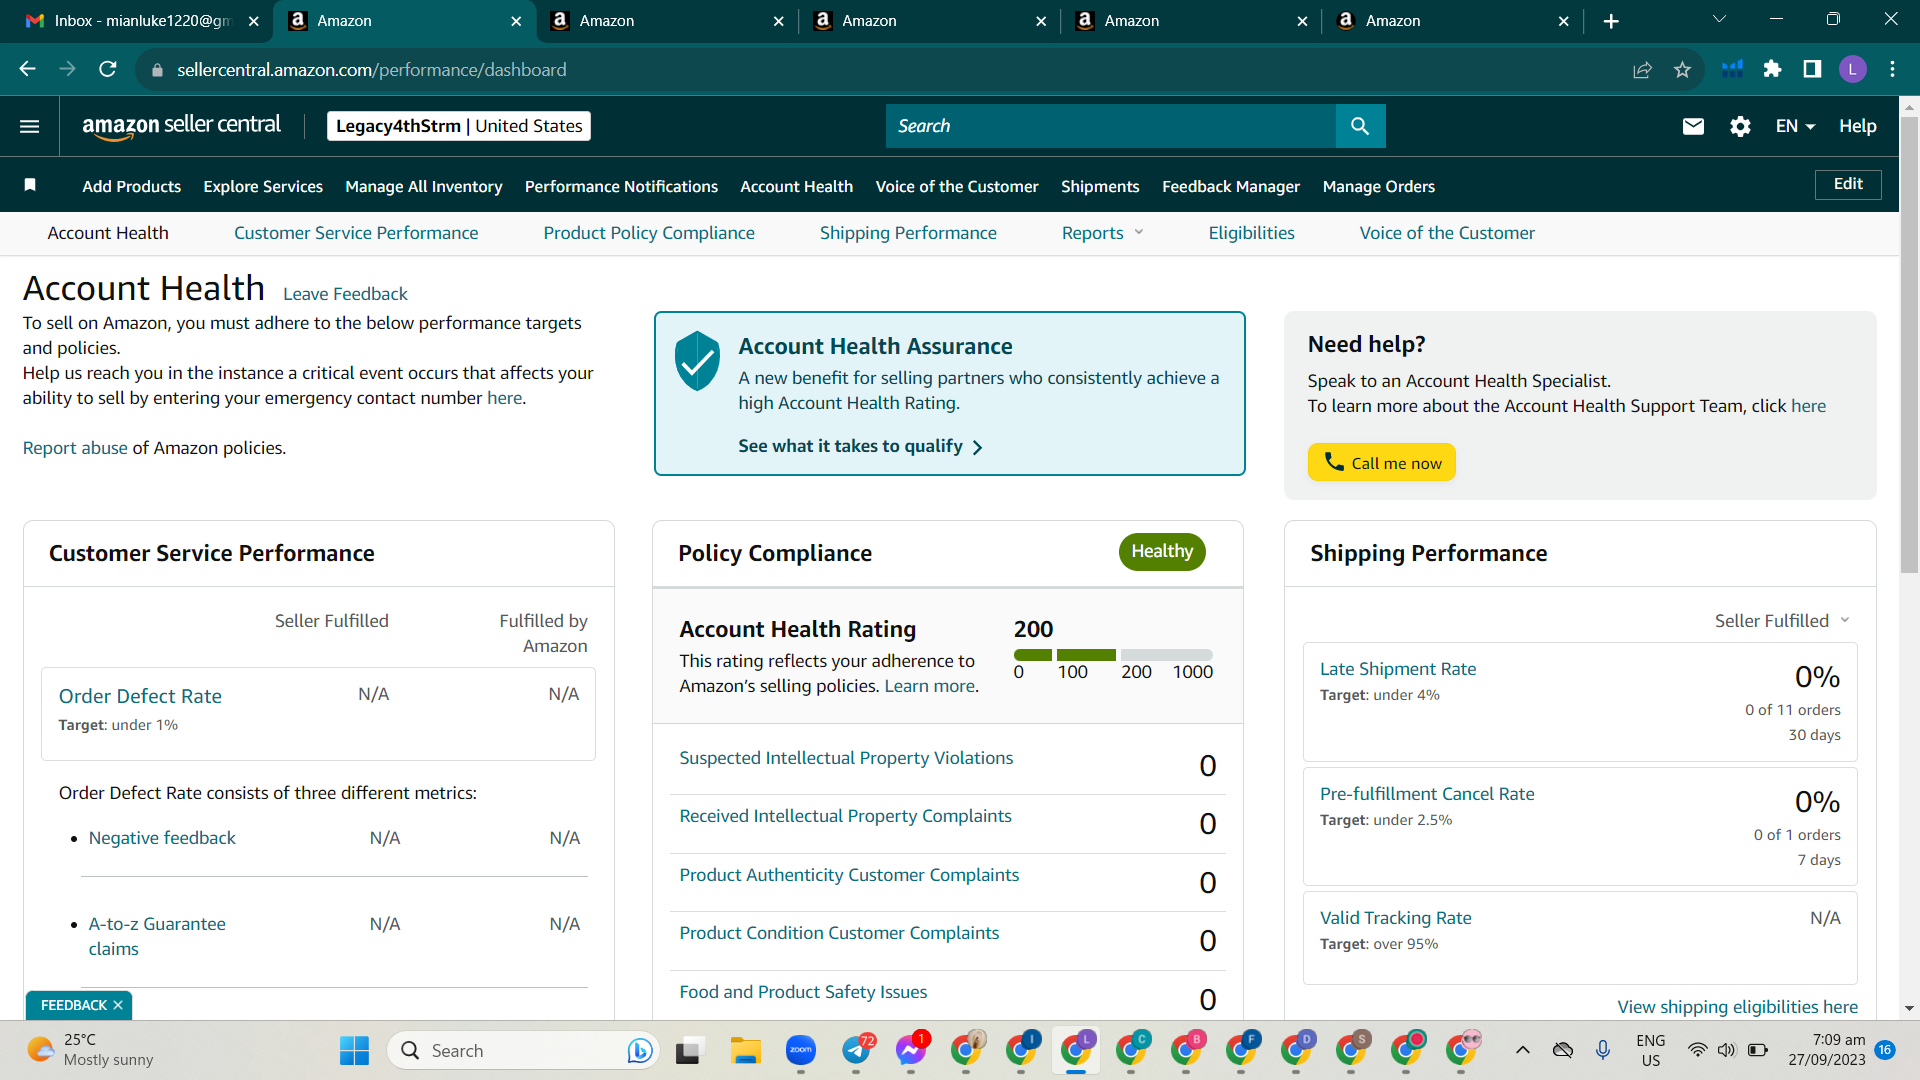Open a new browser tab
This screenshot has height=1080, width=1920.
click(x=1611, y=21)
